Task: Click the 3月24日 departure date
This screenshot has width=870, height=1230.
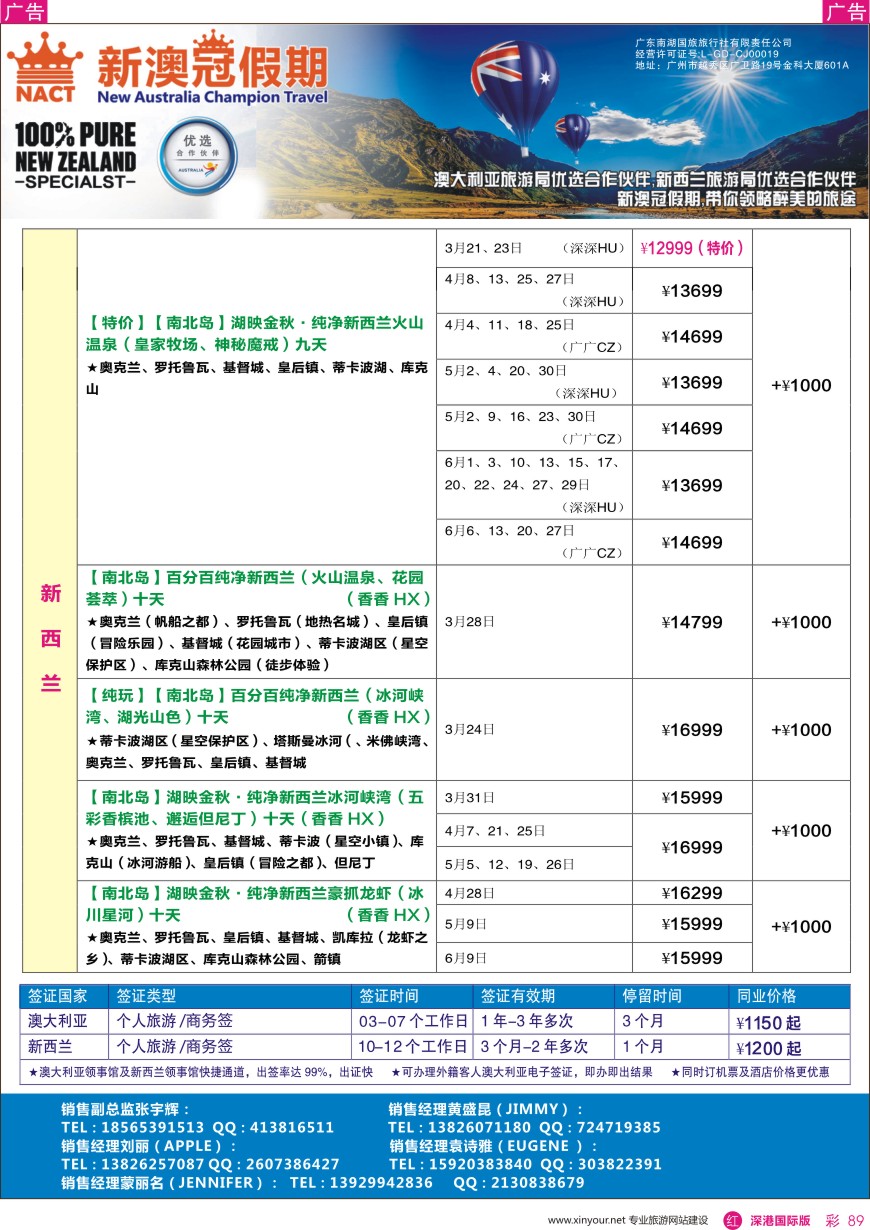Action: point(470,729)
